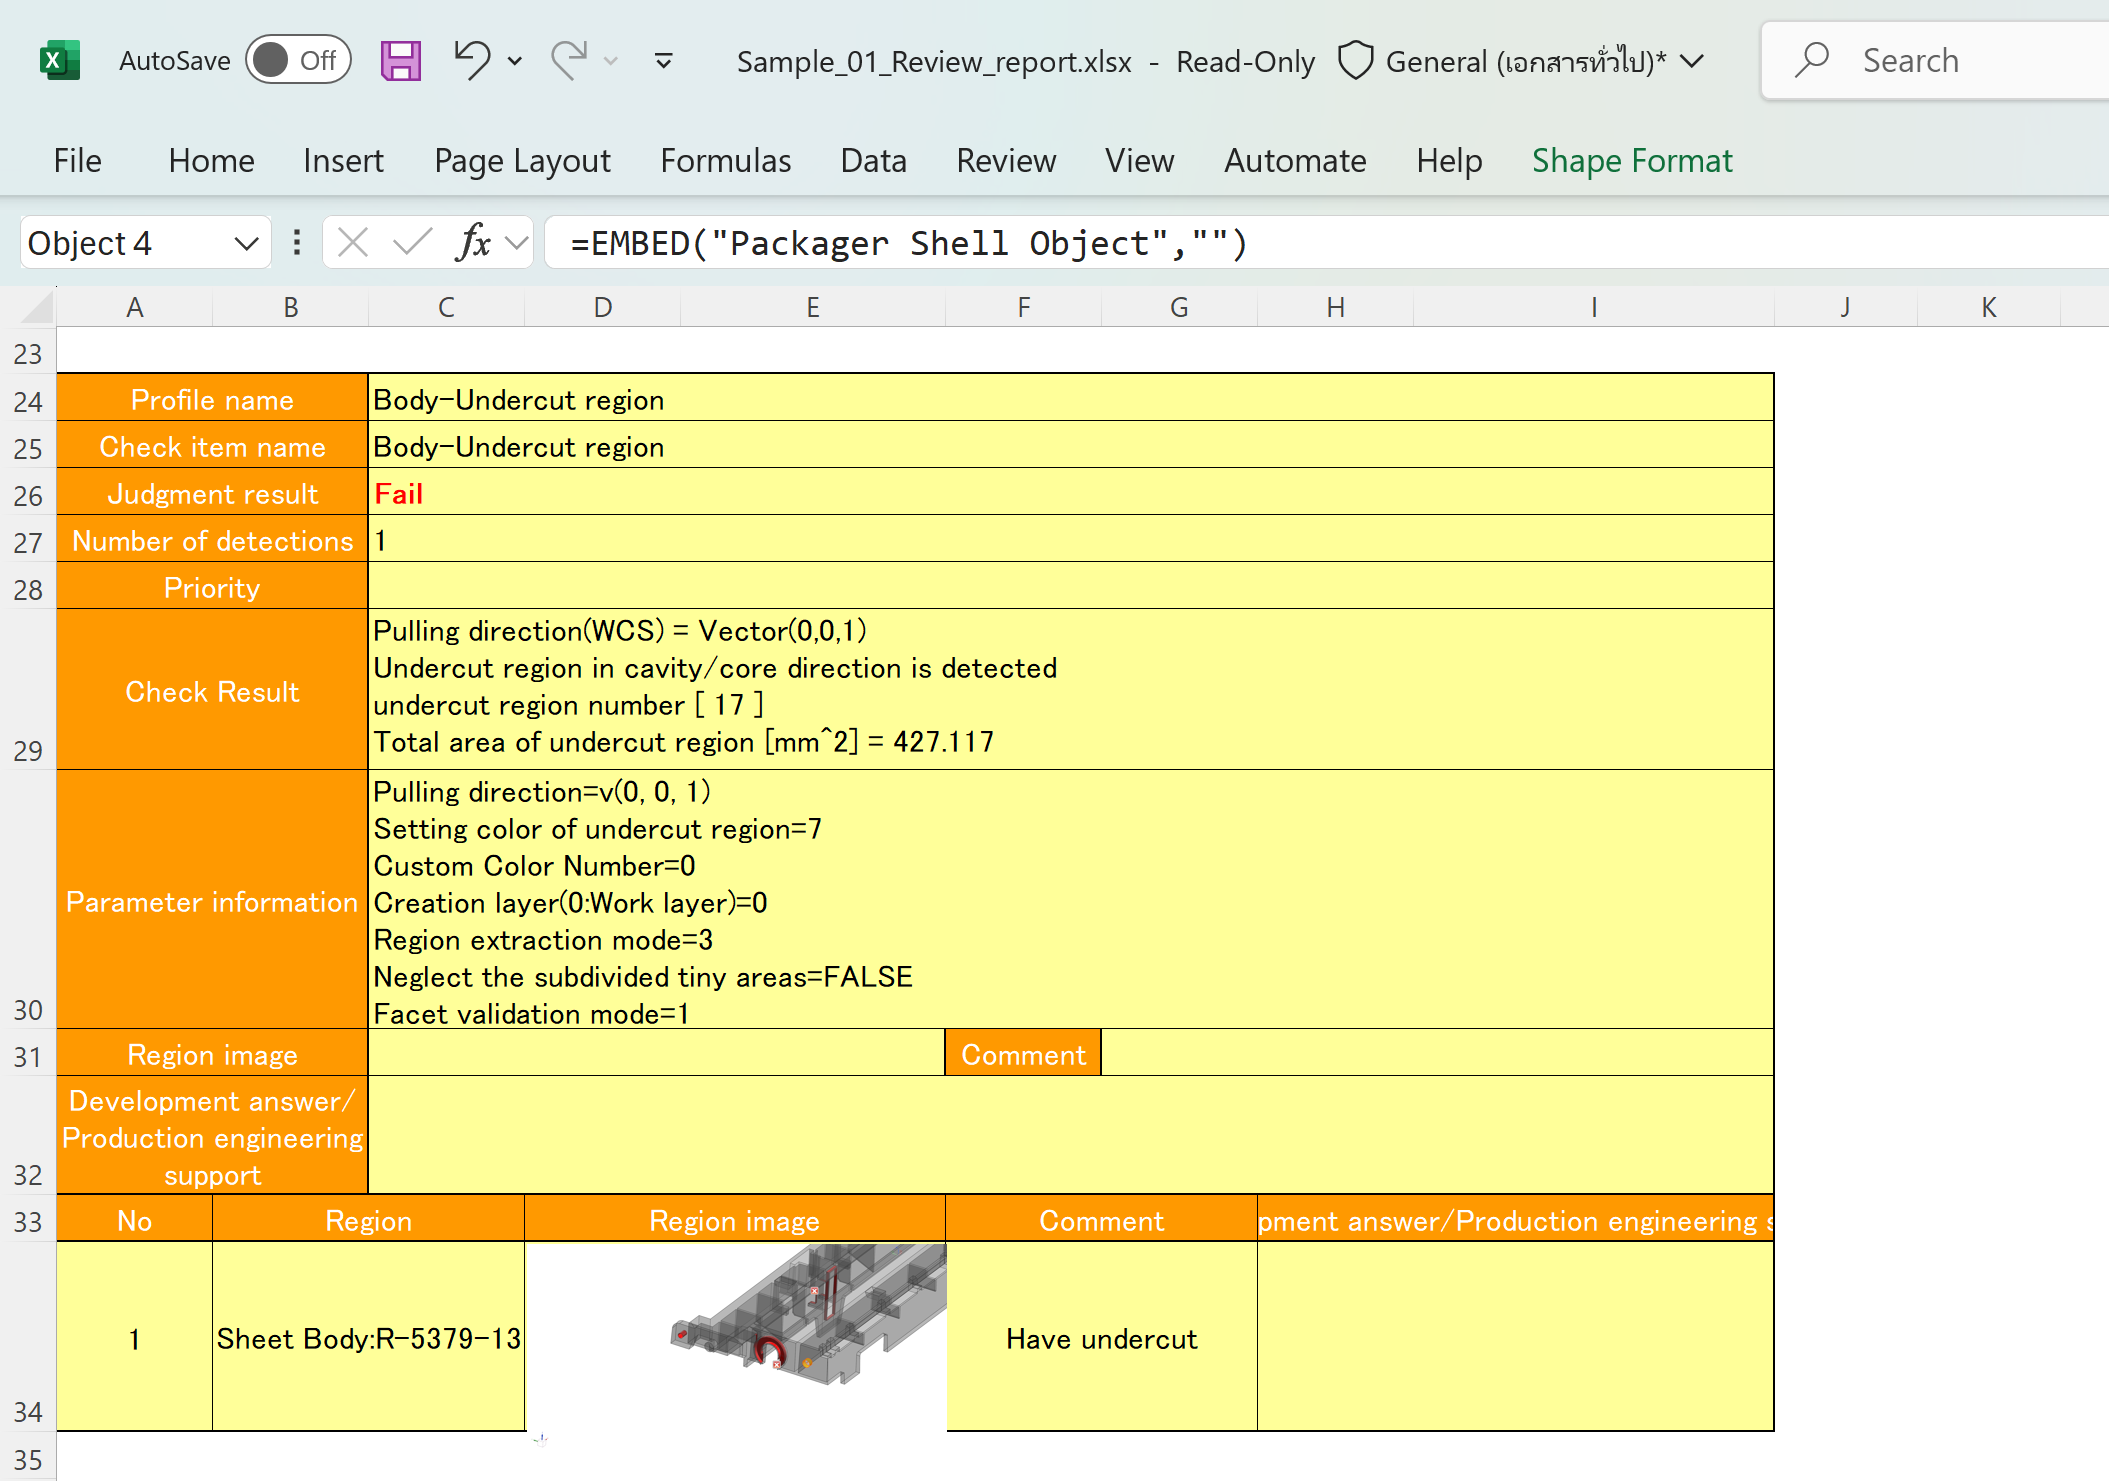Click the formula bar Enter checkmark icon
2109x1481 pixels.
tap(412, 243)
